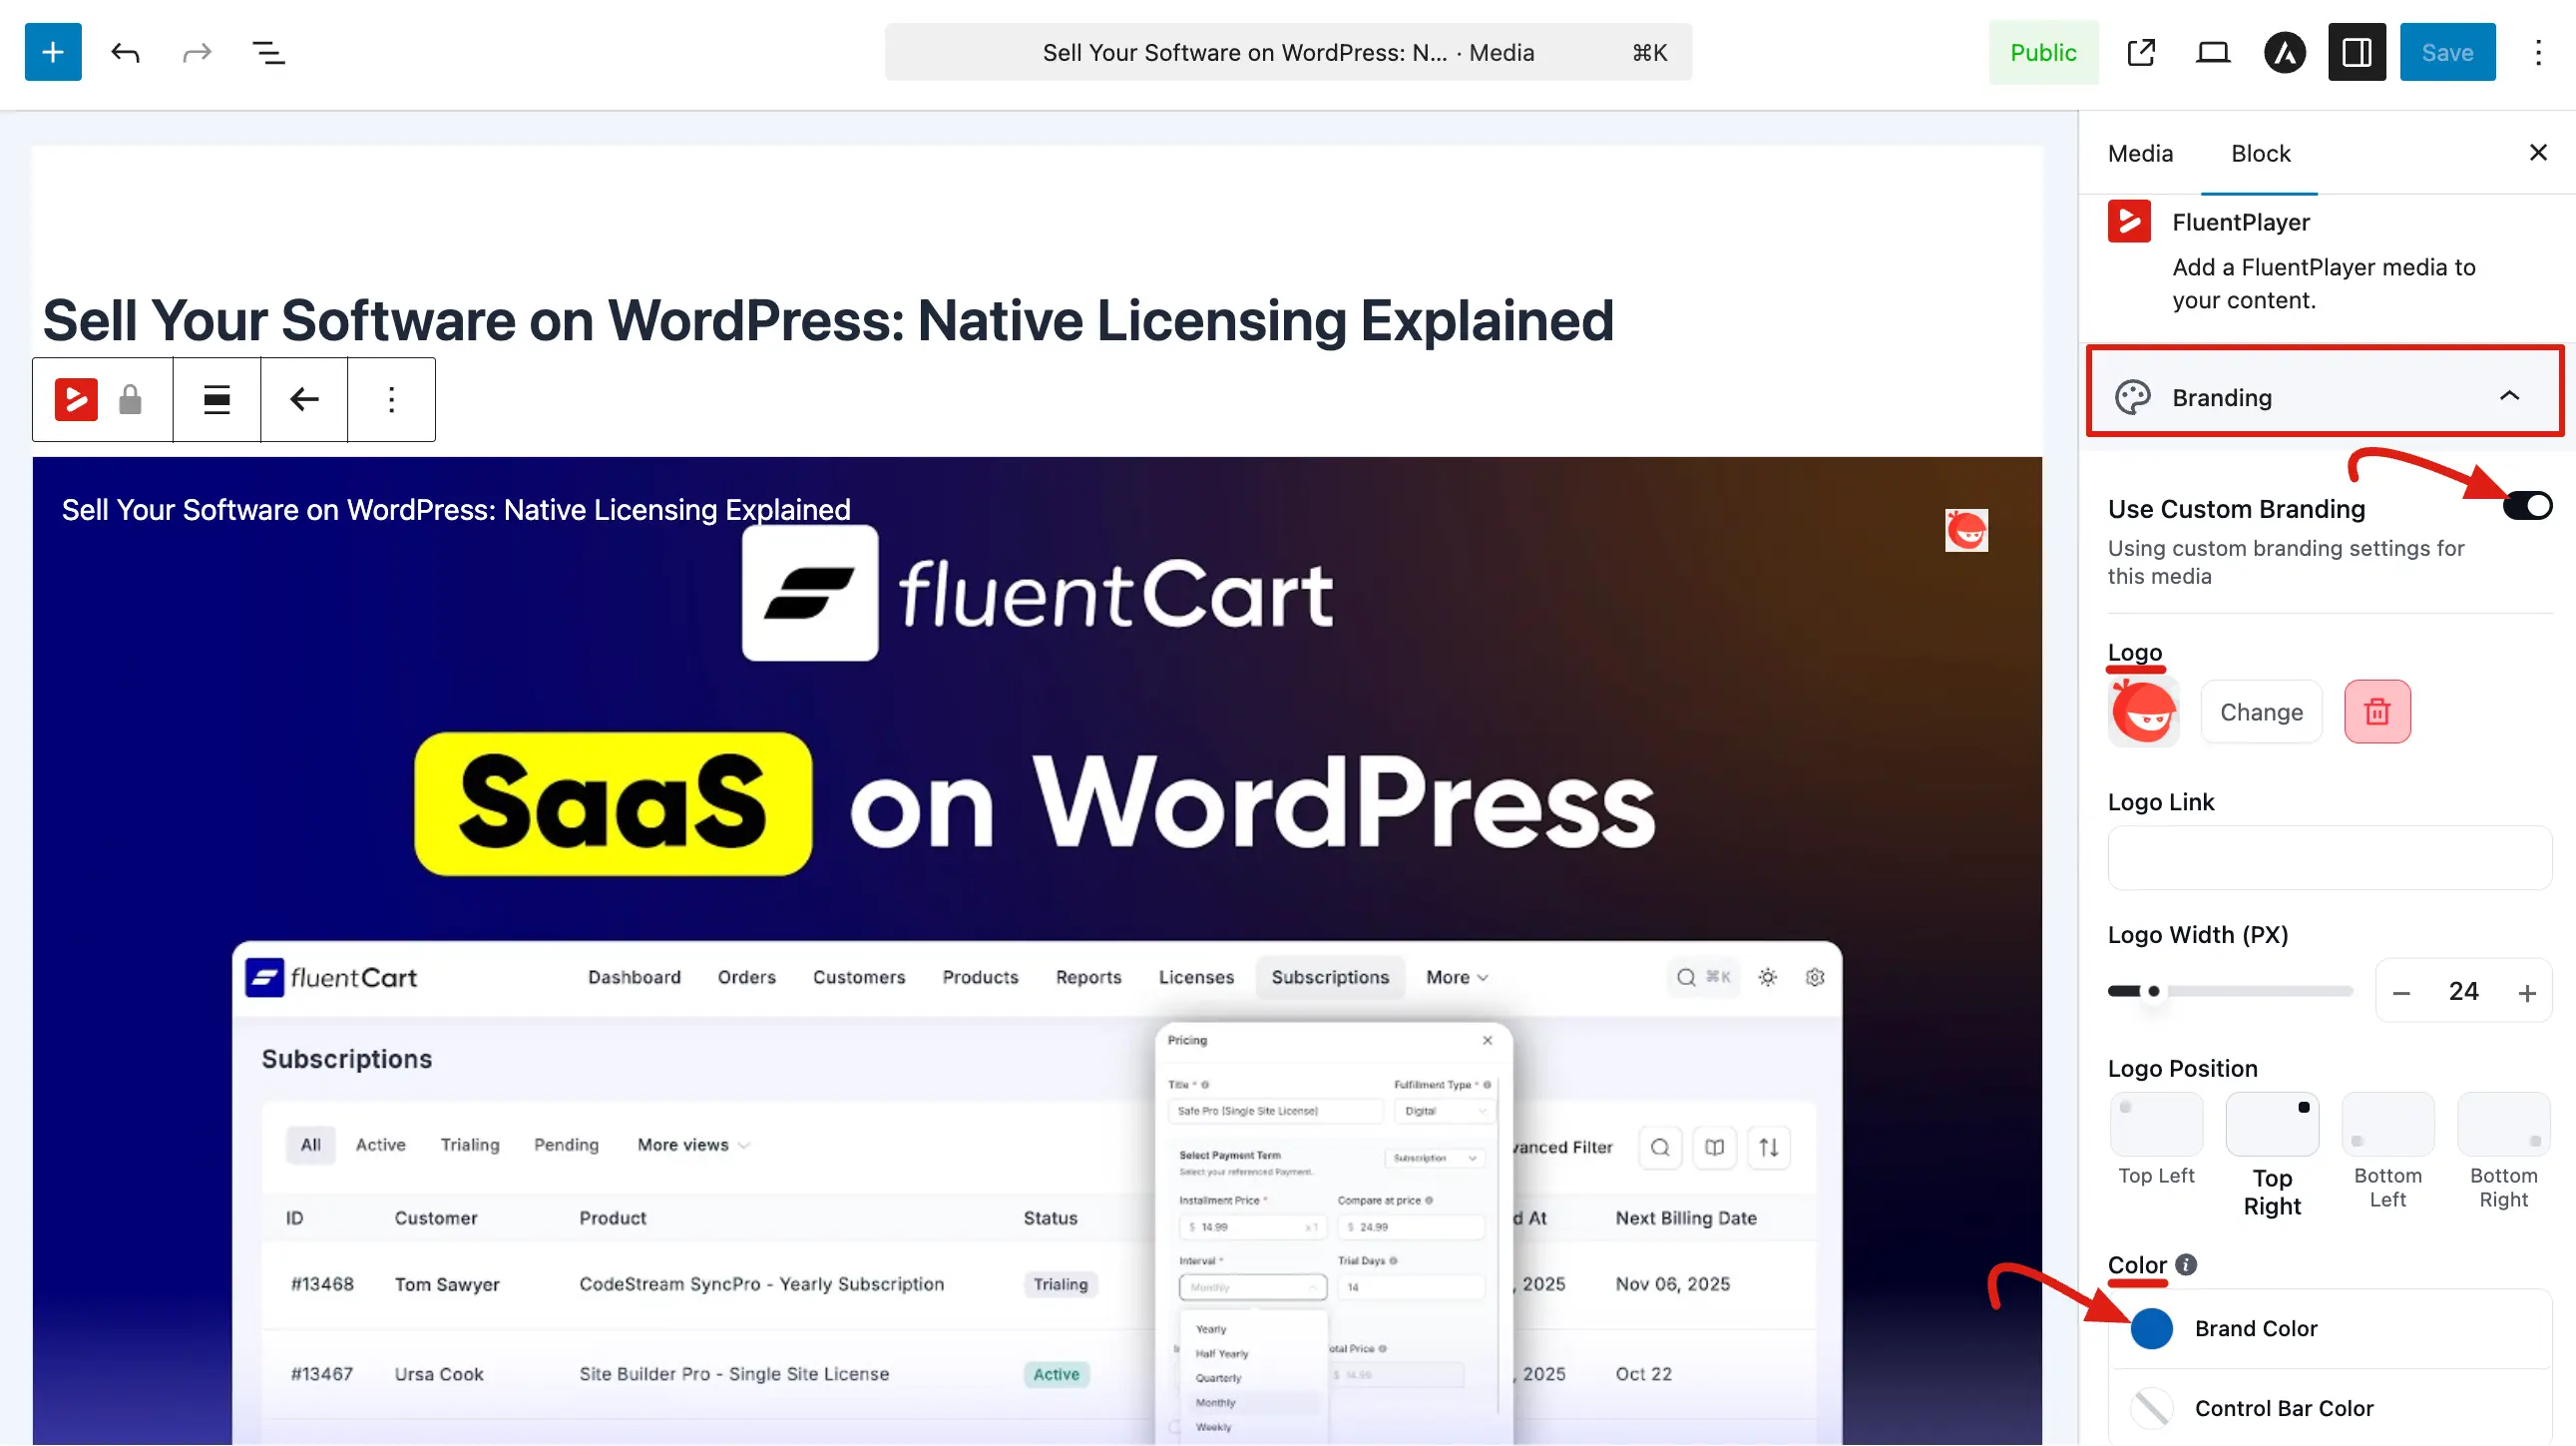Image resolution: width=2576 pixels, height=1446 pixels.
Task: Click the Logo Link input field
Action: [2329, 858]
